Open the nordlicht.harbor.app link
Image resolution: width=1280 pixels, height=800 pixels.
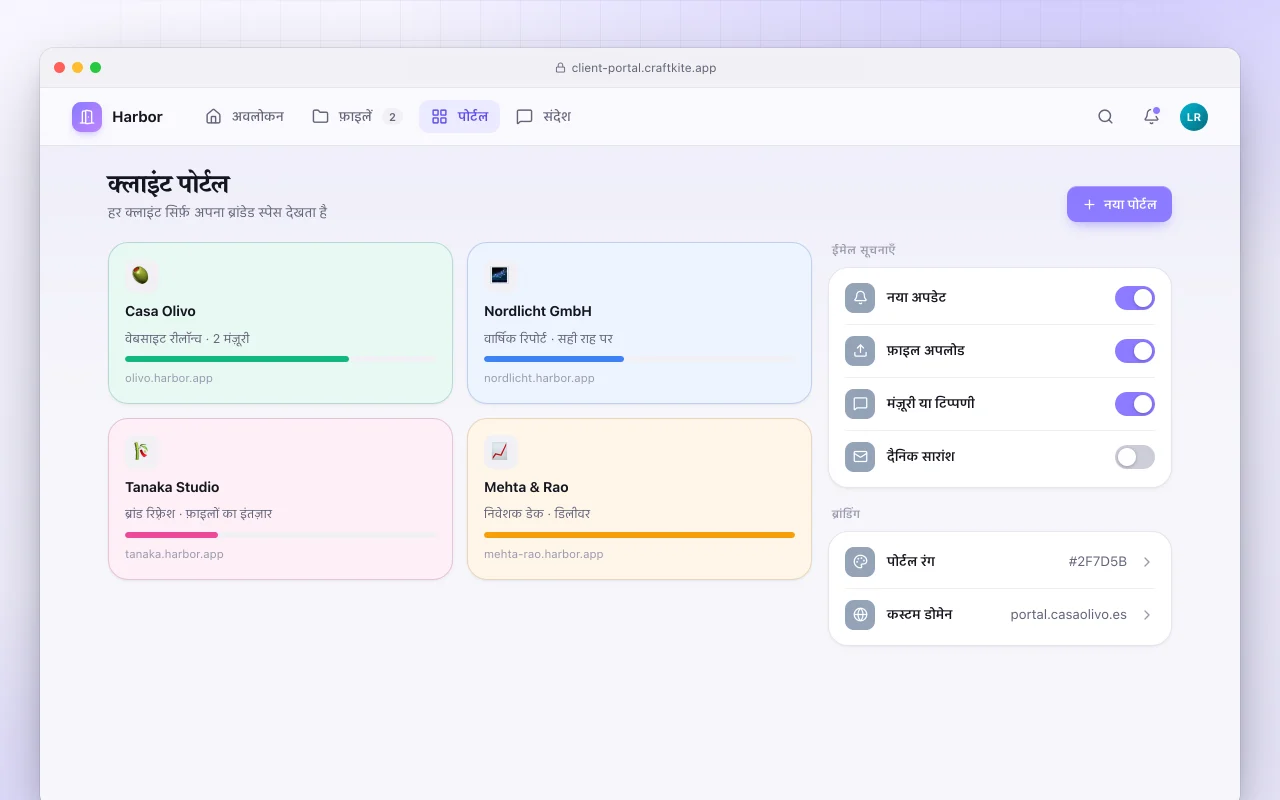tap(539, 379)
